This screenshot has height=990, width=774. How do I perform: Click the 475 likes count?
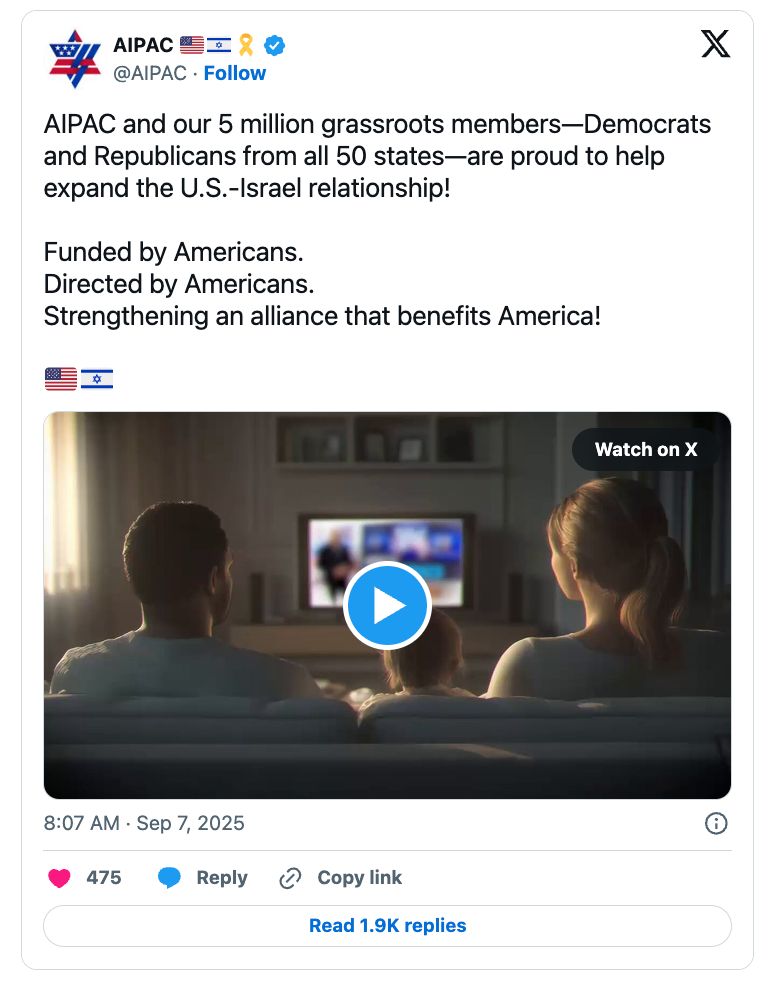coord(104,878)
